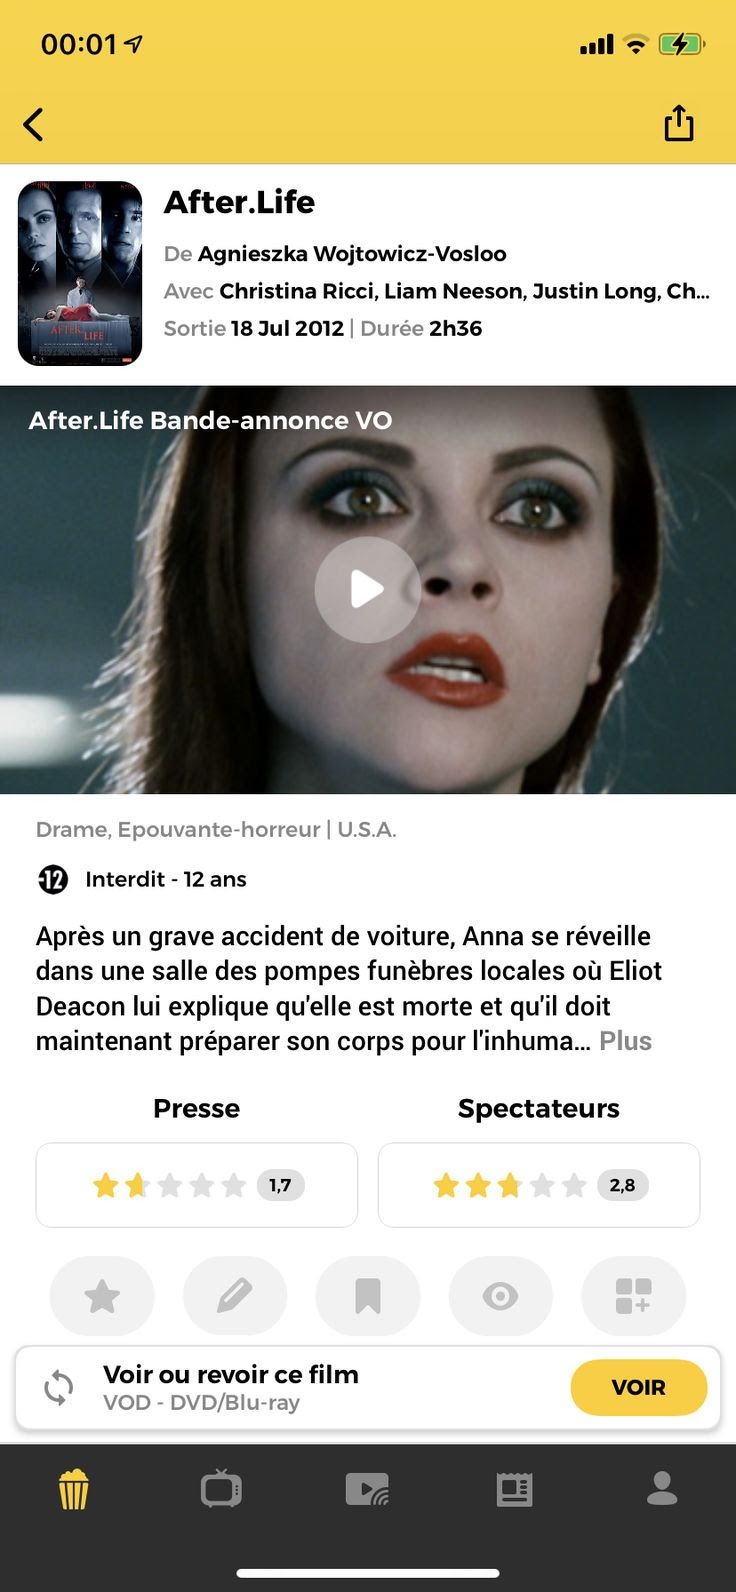
Task: Tap the star icon to rate the film
Action: click(102, 1297)
